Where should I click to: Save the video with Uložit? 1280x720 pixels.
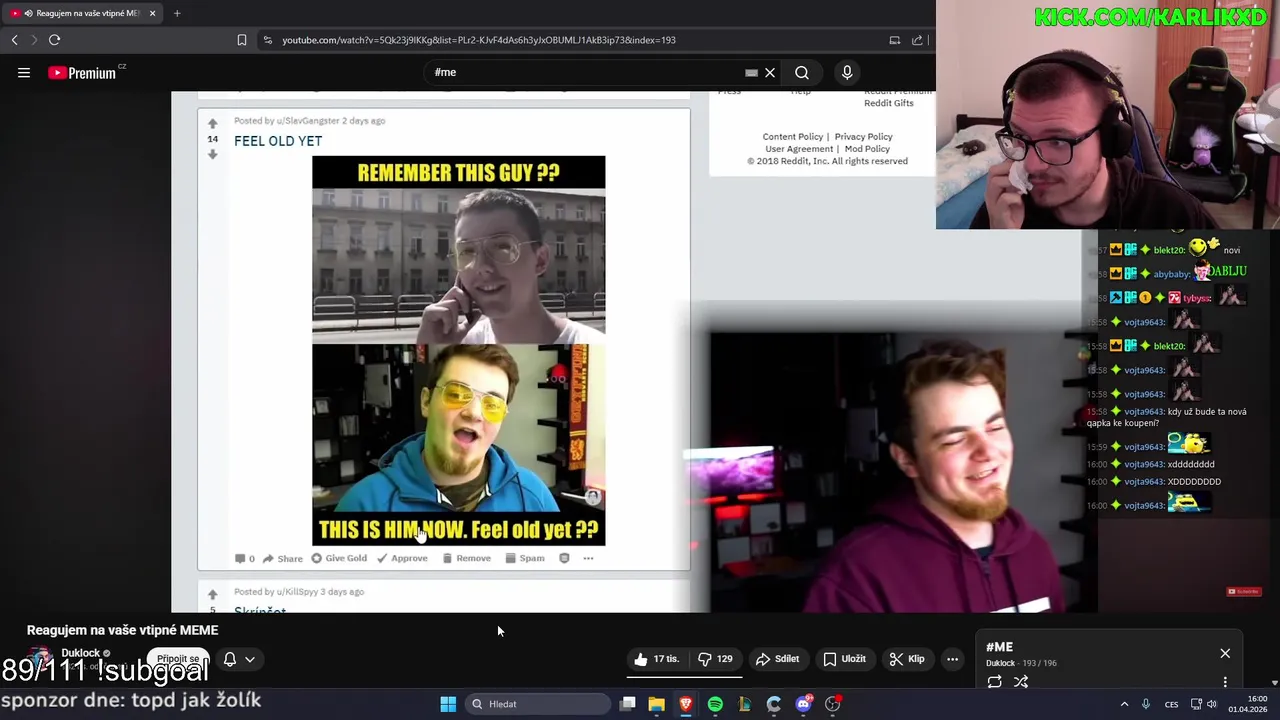[x=844, y=659]
